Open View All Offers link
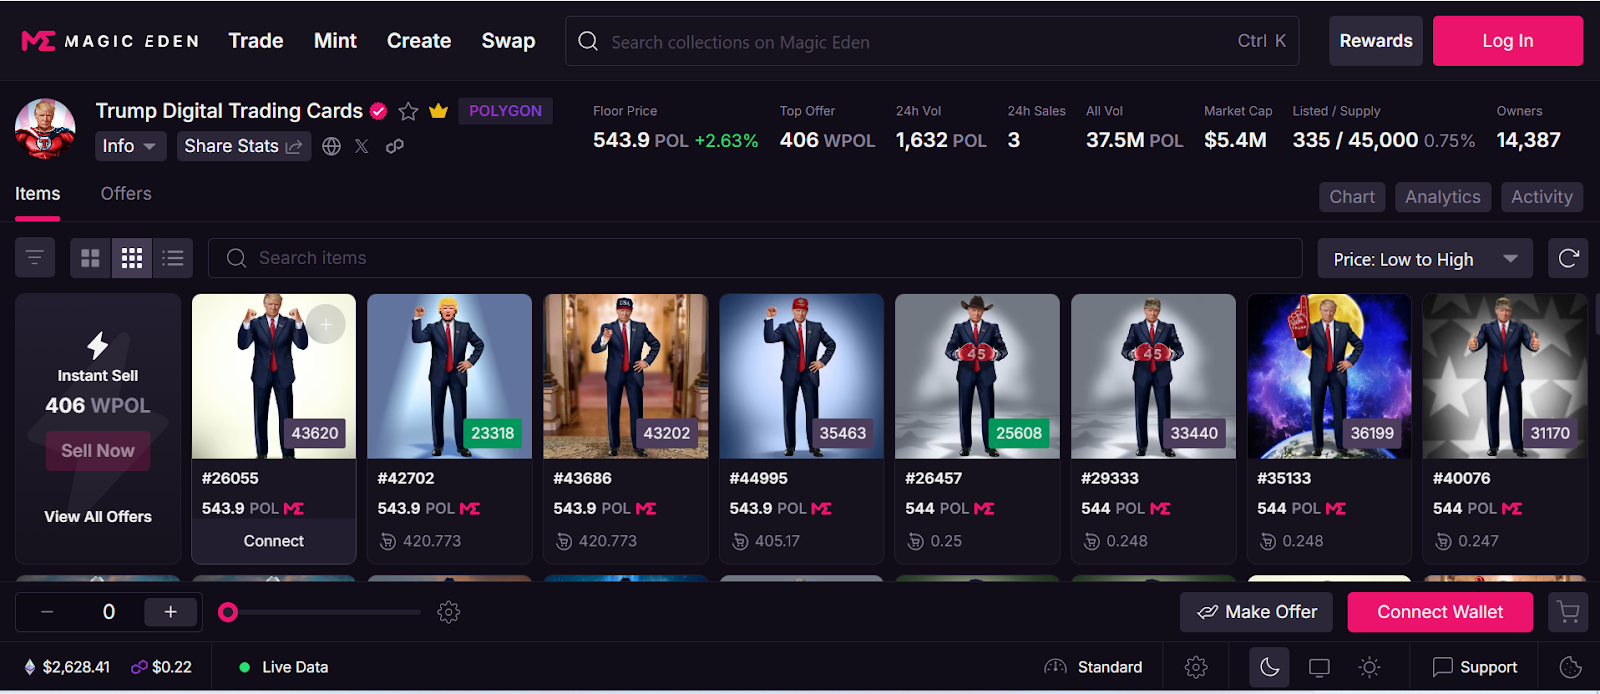 click(98, 517)
